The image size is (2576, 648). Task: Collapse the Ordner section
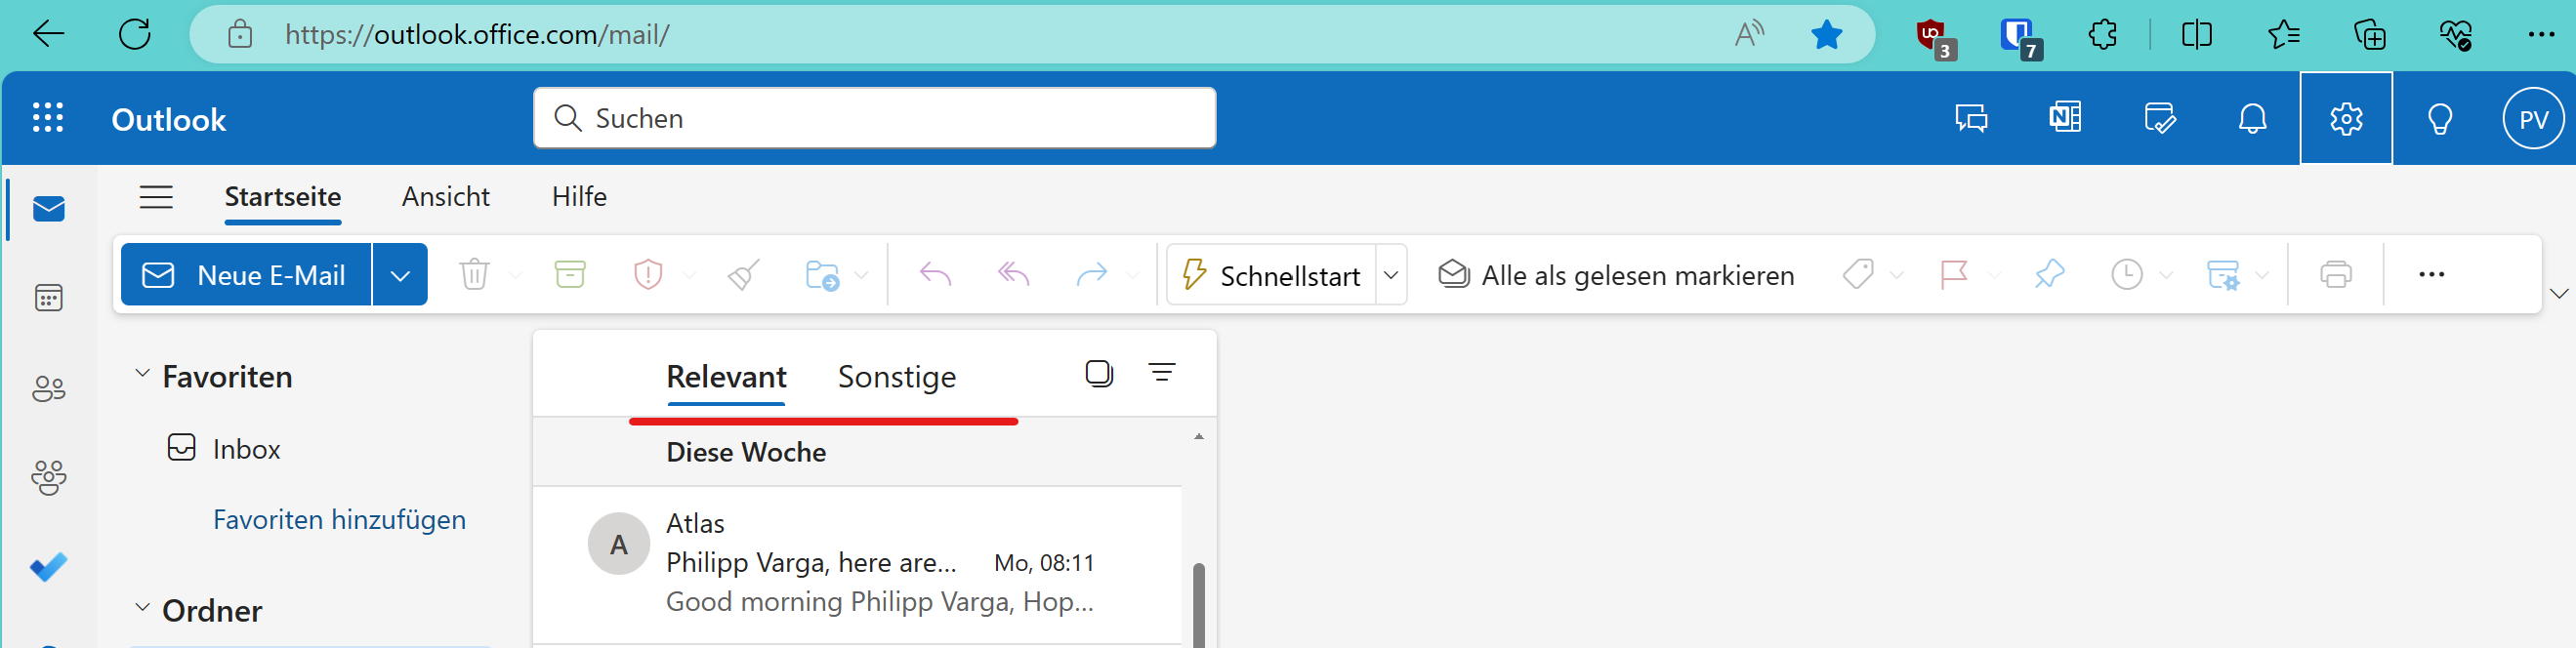pos(142,608)
